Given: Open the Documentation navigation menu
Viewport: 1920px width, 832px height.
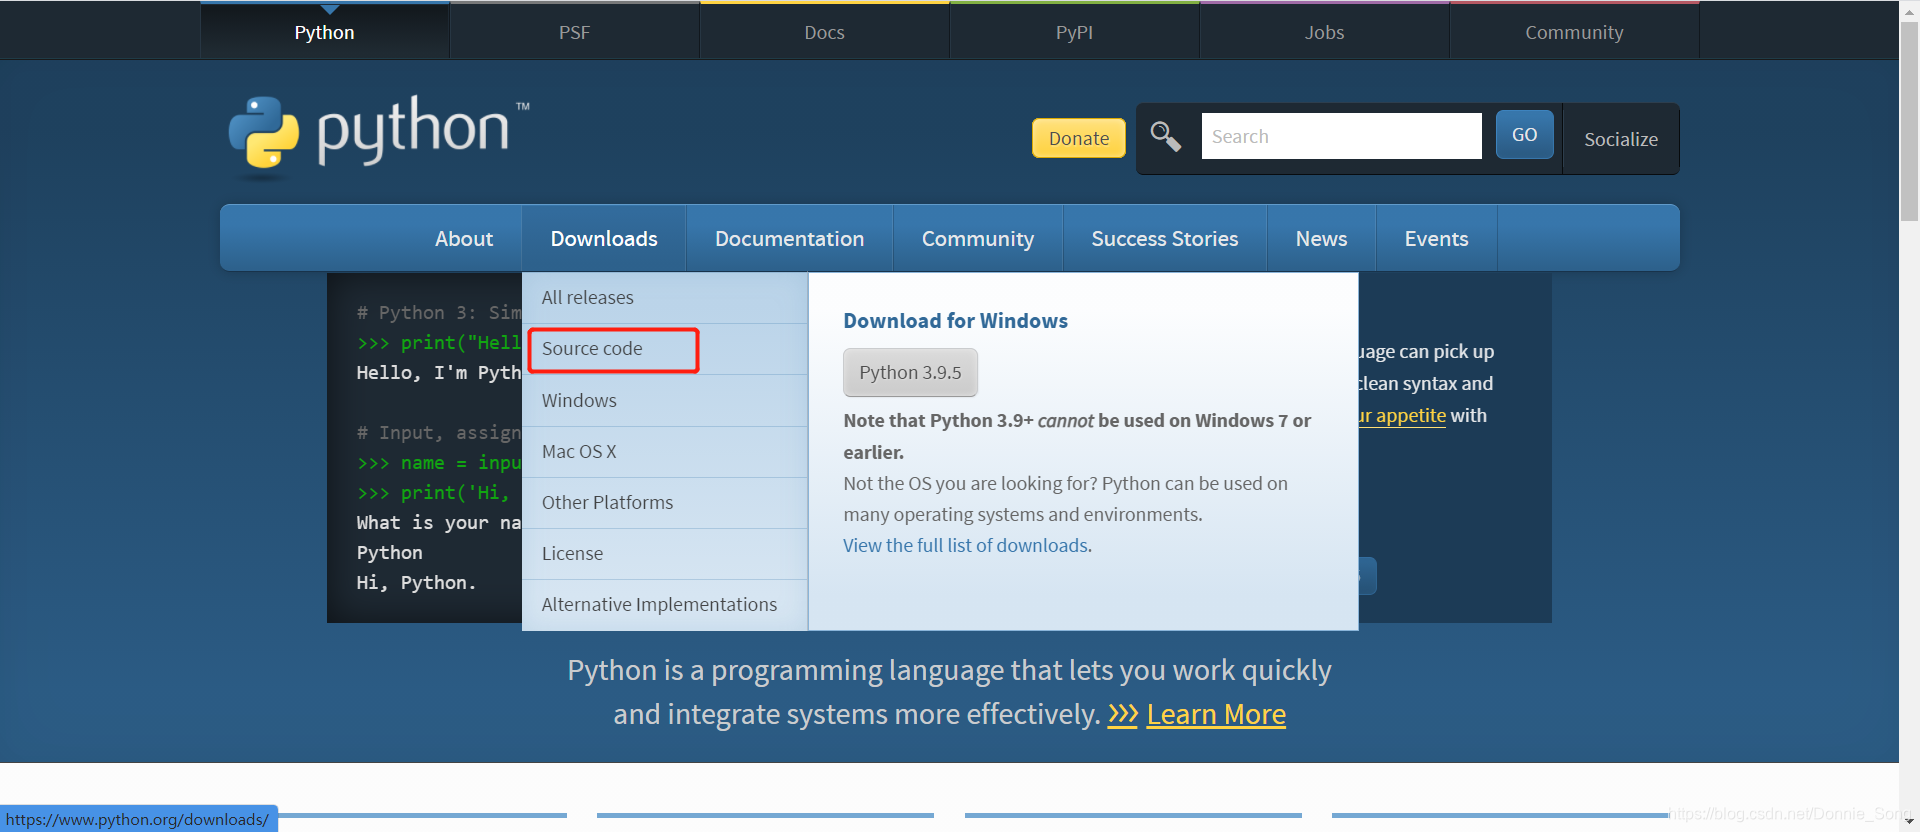Looking at the screenshot, I should [790, 239].
